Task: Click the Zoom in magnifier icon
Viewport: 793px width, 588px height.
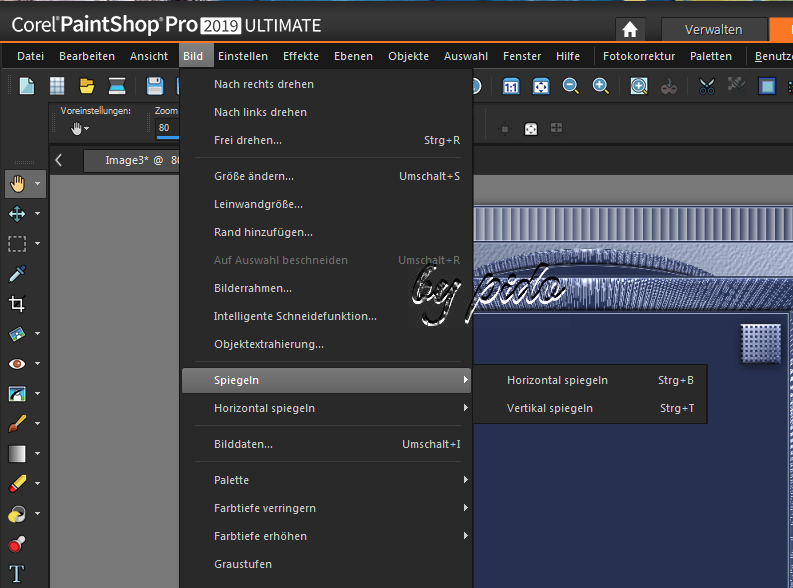Action: click(x=600, y=86)
